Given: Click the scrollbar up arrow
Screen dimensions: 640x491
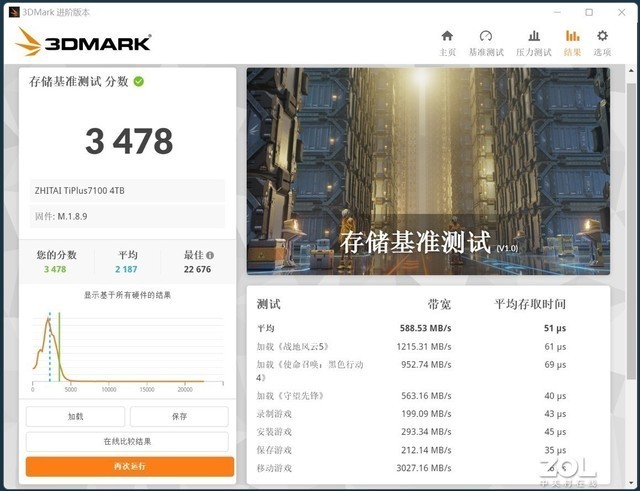Looking at the screenshot, I should pyautogui.click(x=631, y=71).
